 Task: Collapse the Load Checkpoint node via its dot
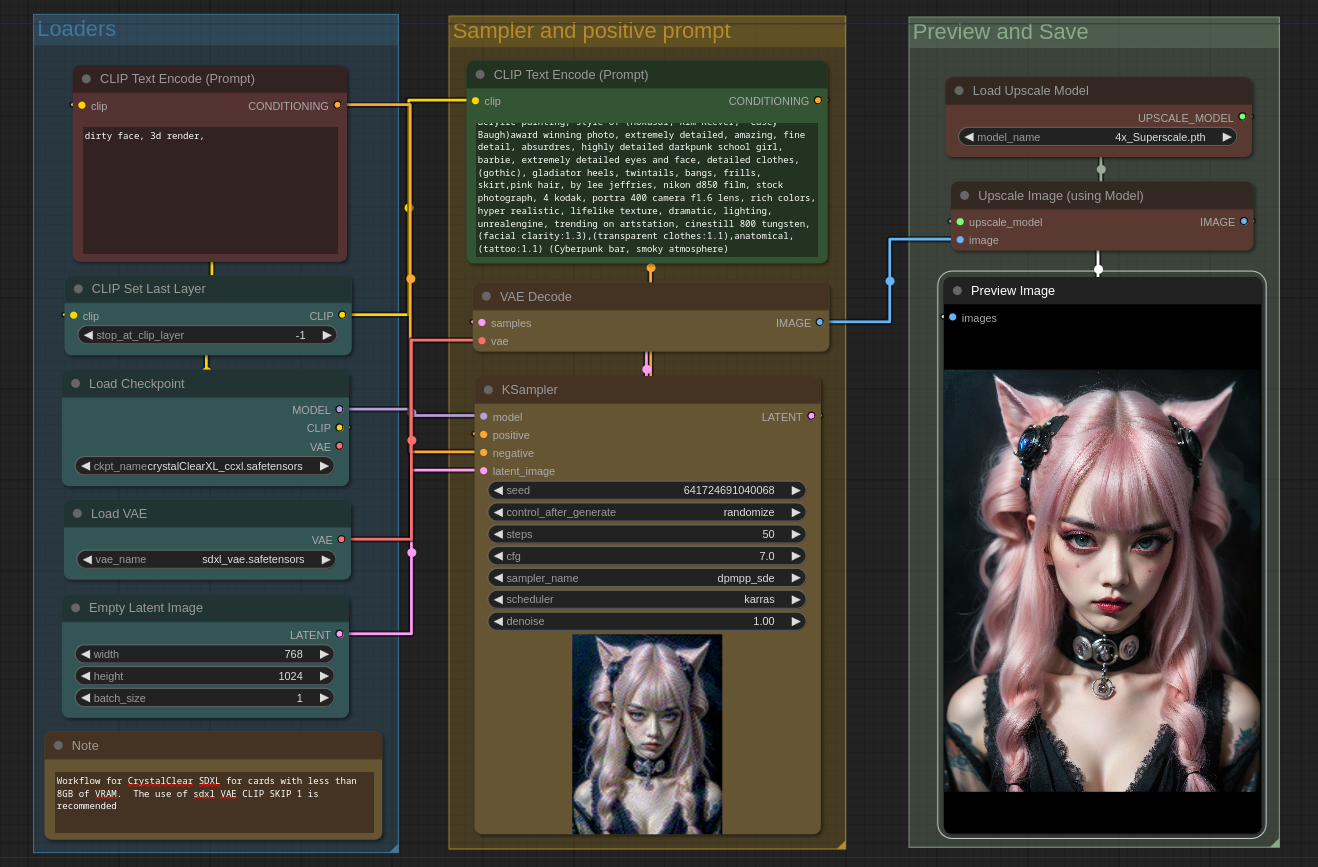[x=76, y=384]
